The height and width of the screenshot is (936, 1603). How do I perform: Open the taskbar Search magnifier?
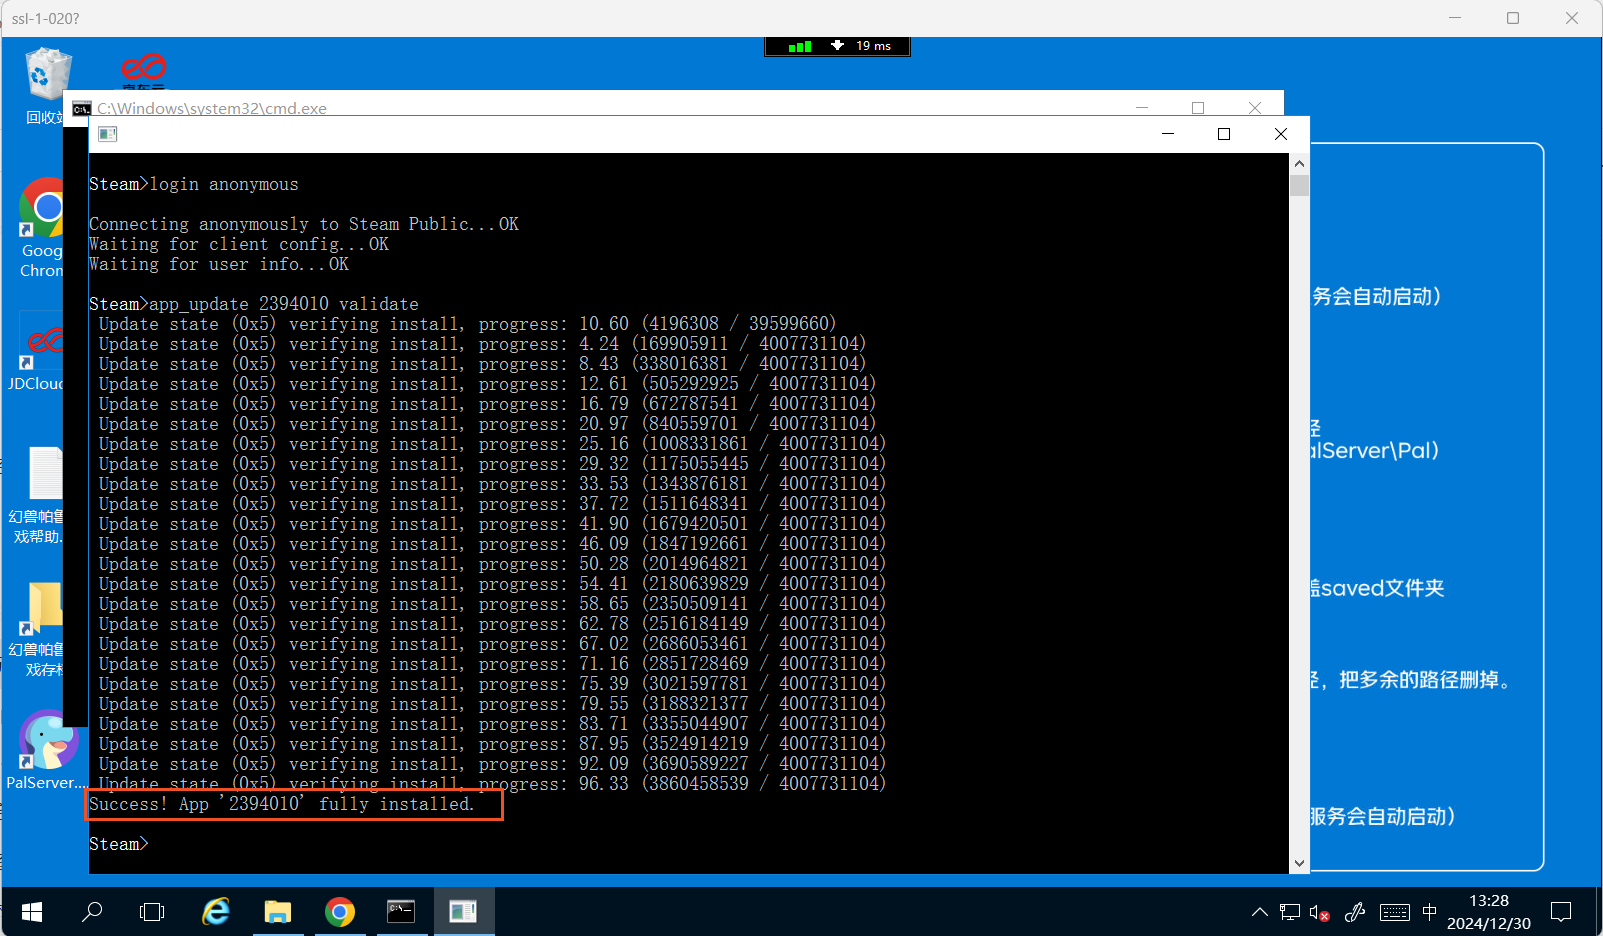click(x=92, y=912)
